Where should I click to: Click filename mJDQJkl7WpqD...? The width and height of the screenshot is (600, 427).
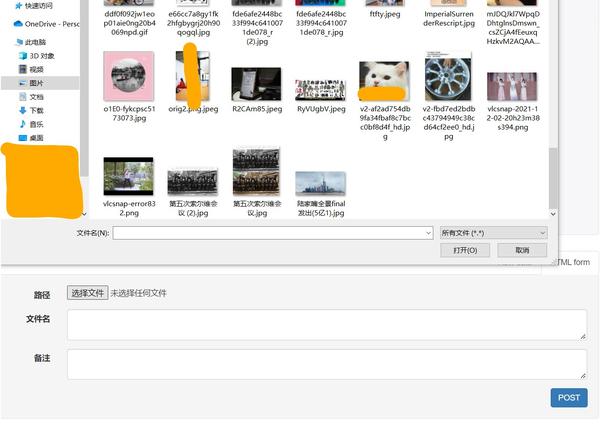[x=513, y=28]
